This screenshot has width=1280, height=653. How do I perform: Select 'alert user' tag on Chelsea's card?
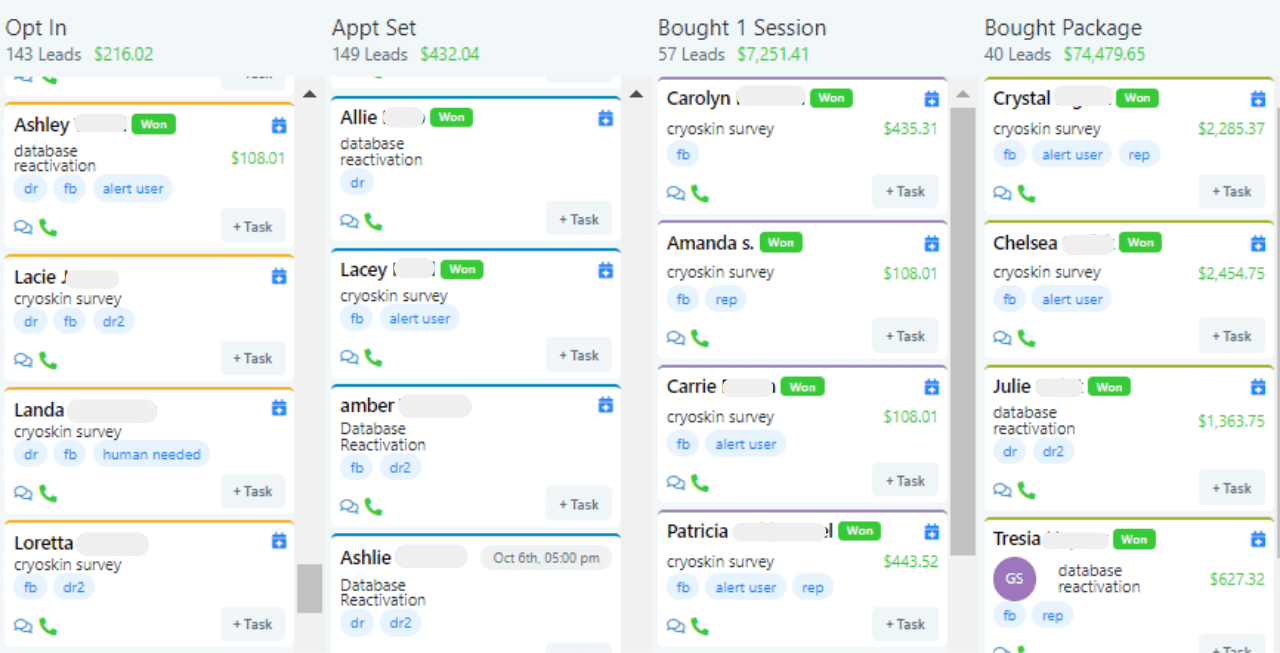[1072, 299]
